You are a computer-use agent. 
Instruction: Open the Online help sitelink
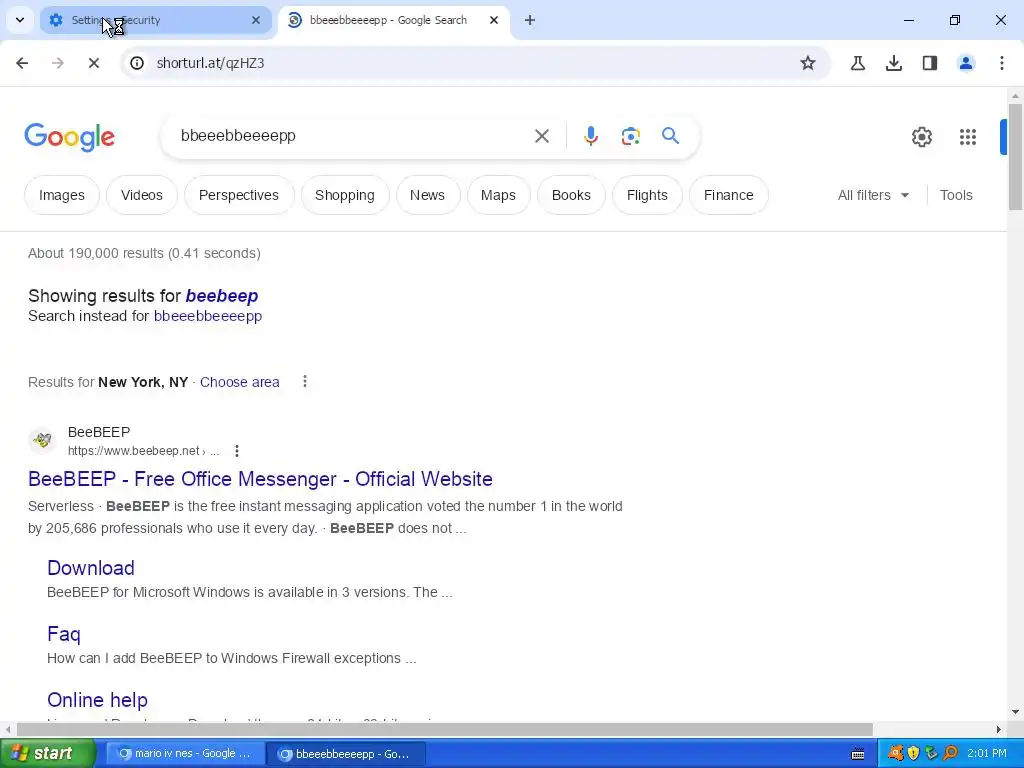[97, 699]
